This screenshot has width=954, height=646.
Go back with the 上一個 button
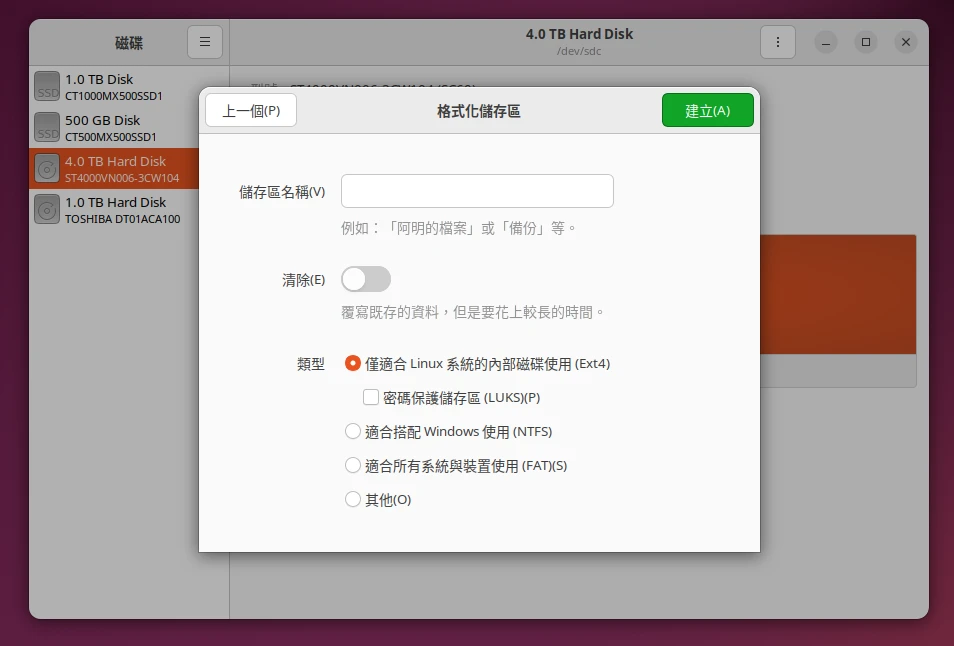pos(251,111)
